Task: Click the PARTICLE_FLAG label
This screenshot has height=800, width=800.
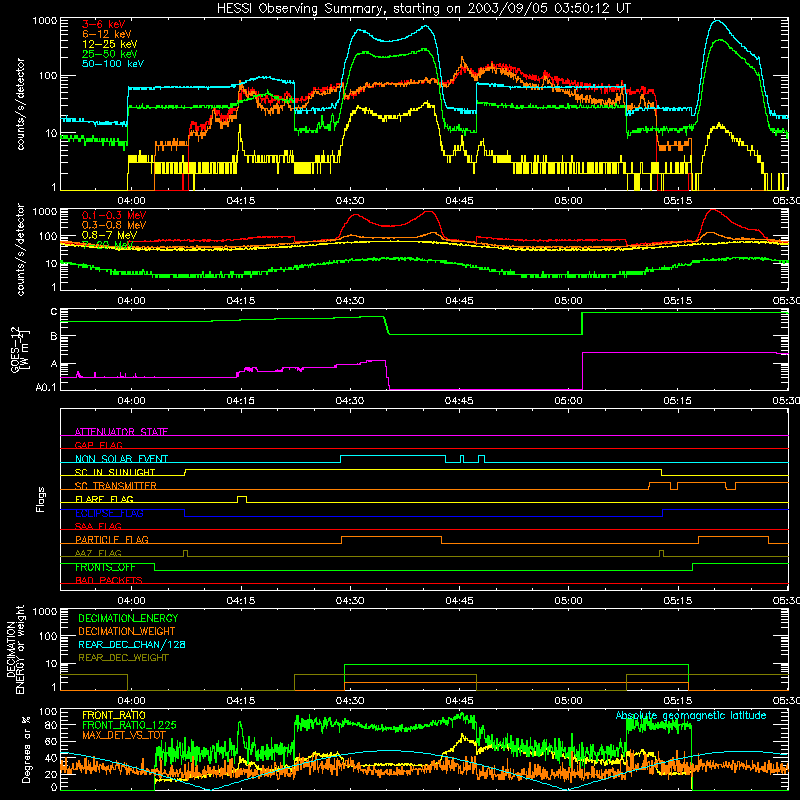Action: (x=112, y=540)
